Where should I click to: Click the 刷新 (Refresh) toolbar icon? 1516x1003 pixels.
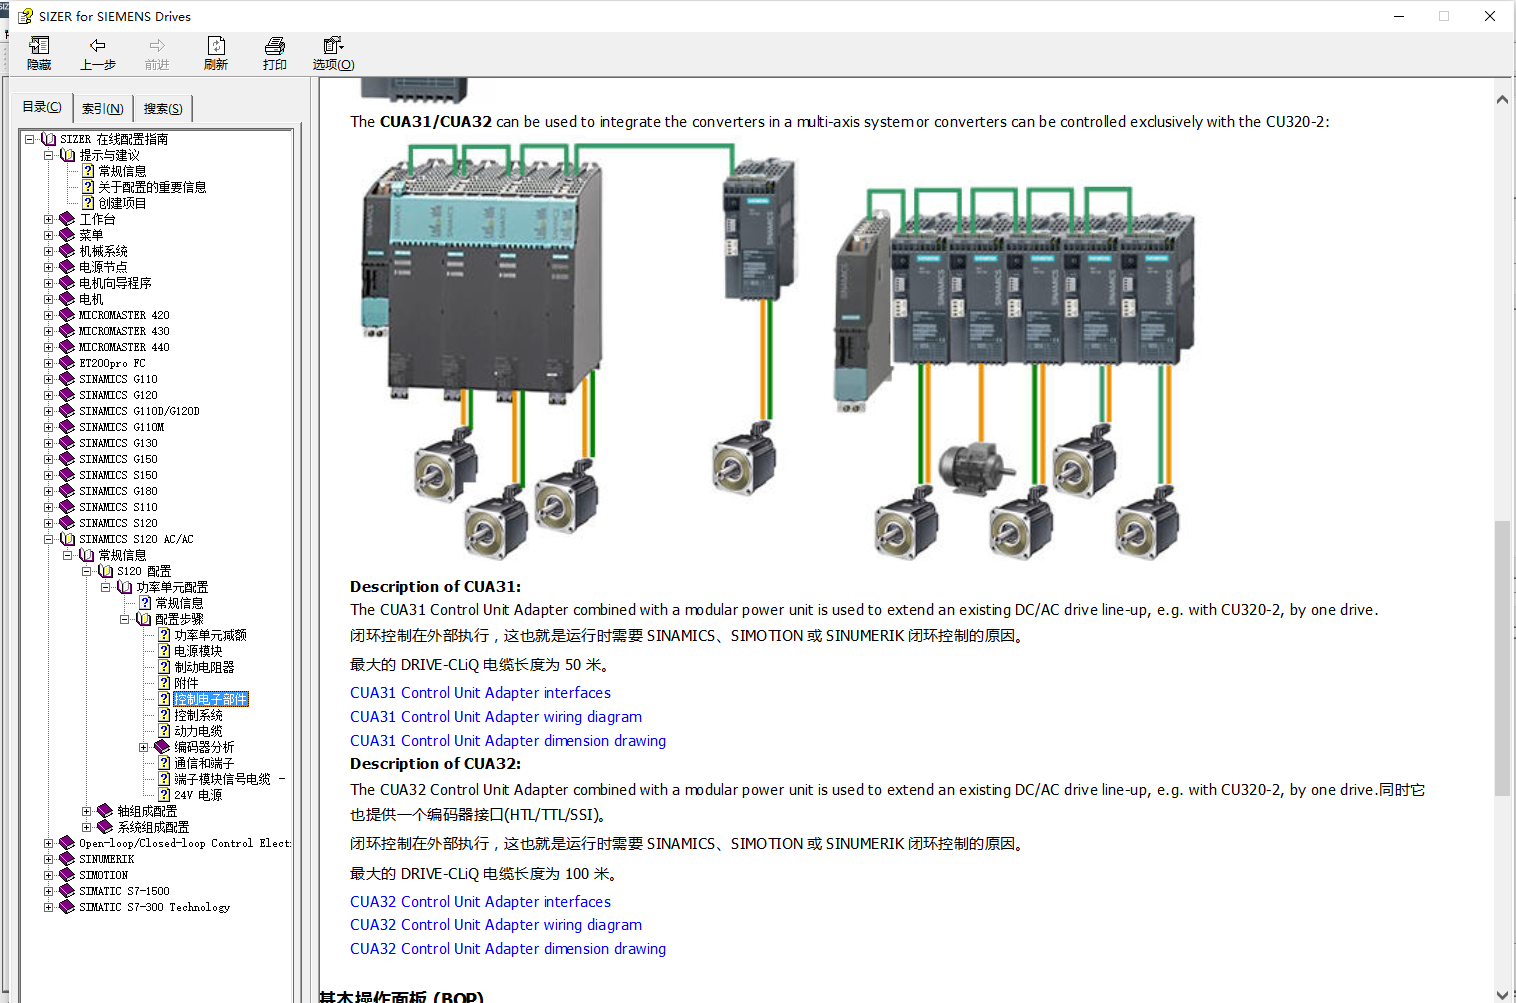pyautogui.click(x=216, y=46)
